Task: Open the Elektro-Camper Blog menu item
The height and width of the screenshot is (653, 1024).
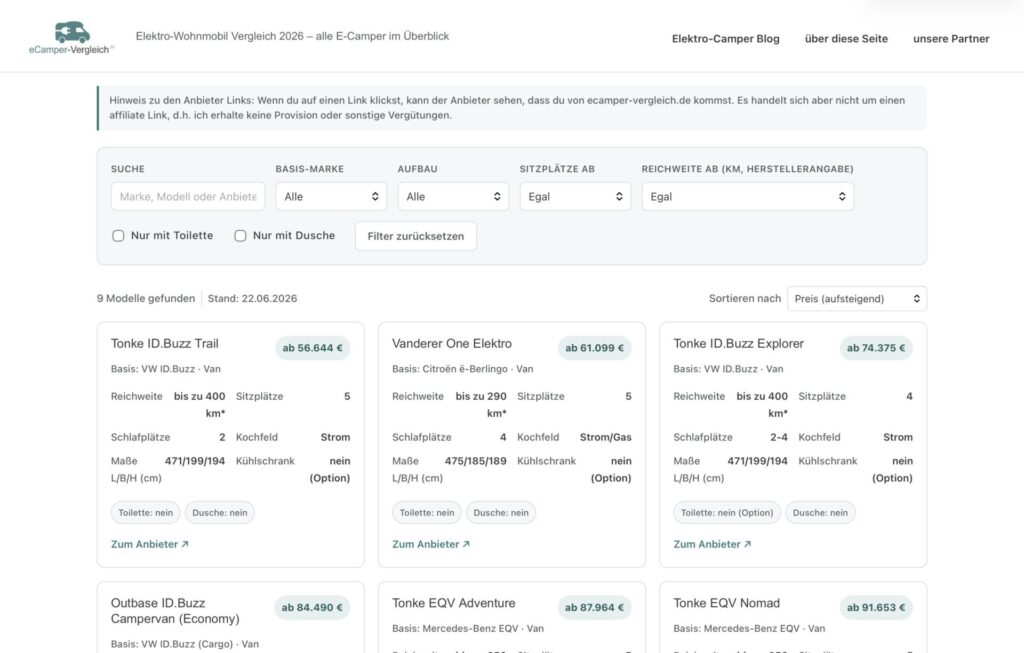Action: (726, 39)
